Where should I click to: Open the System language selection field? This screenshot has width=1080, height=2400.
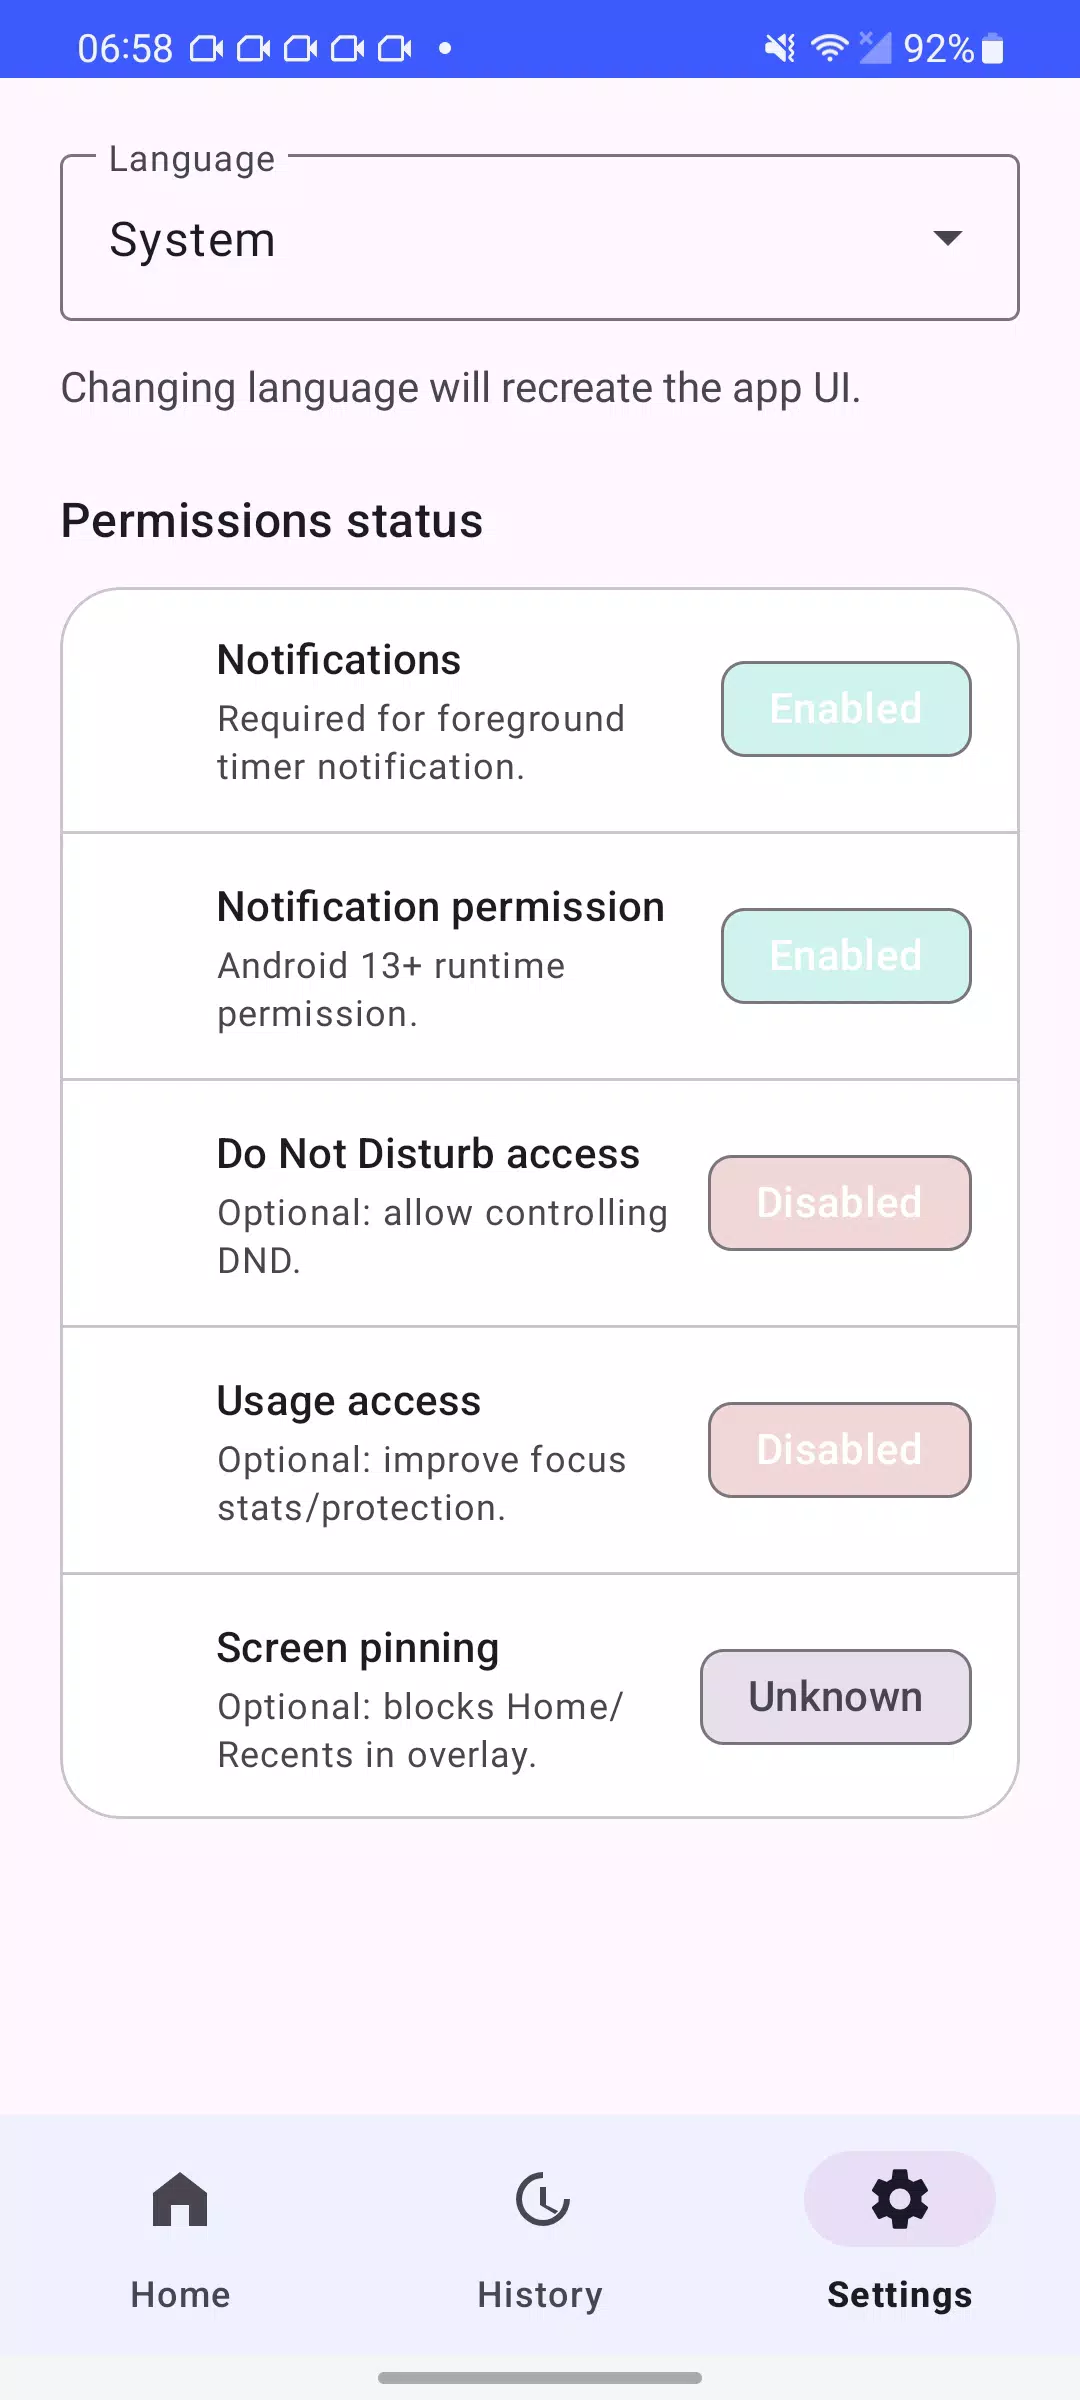tap(540, 238)
